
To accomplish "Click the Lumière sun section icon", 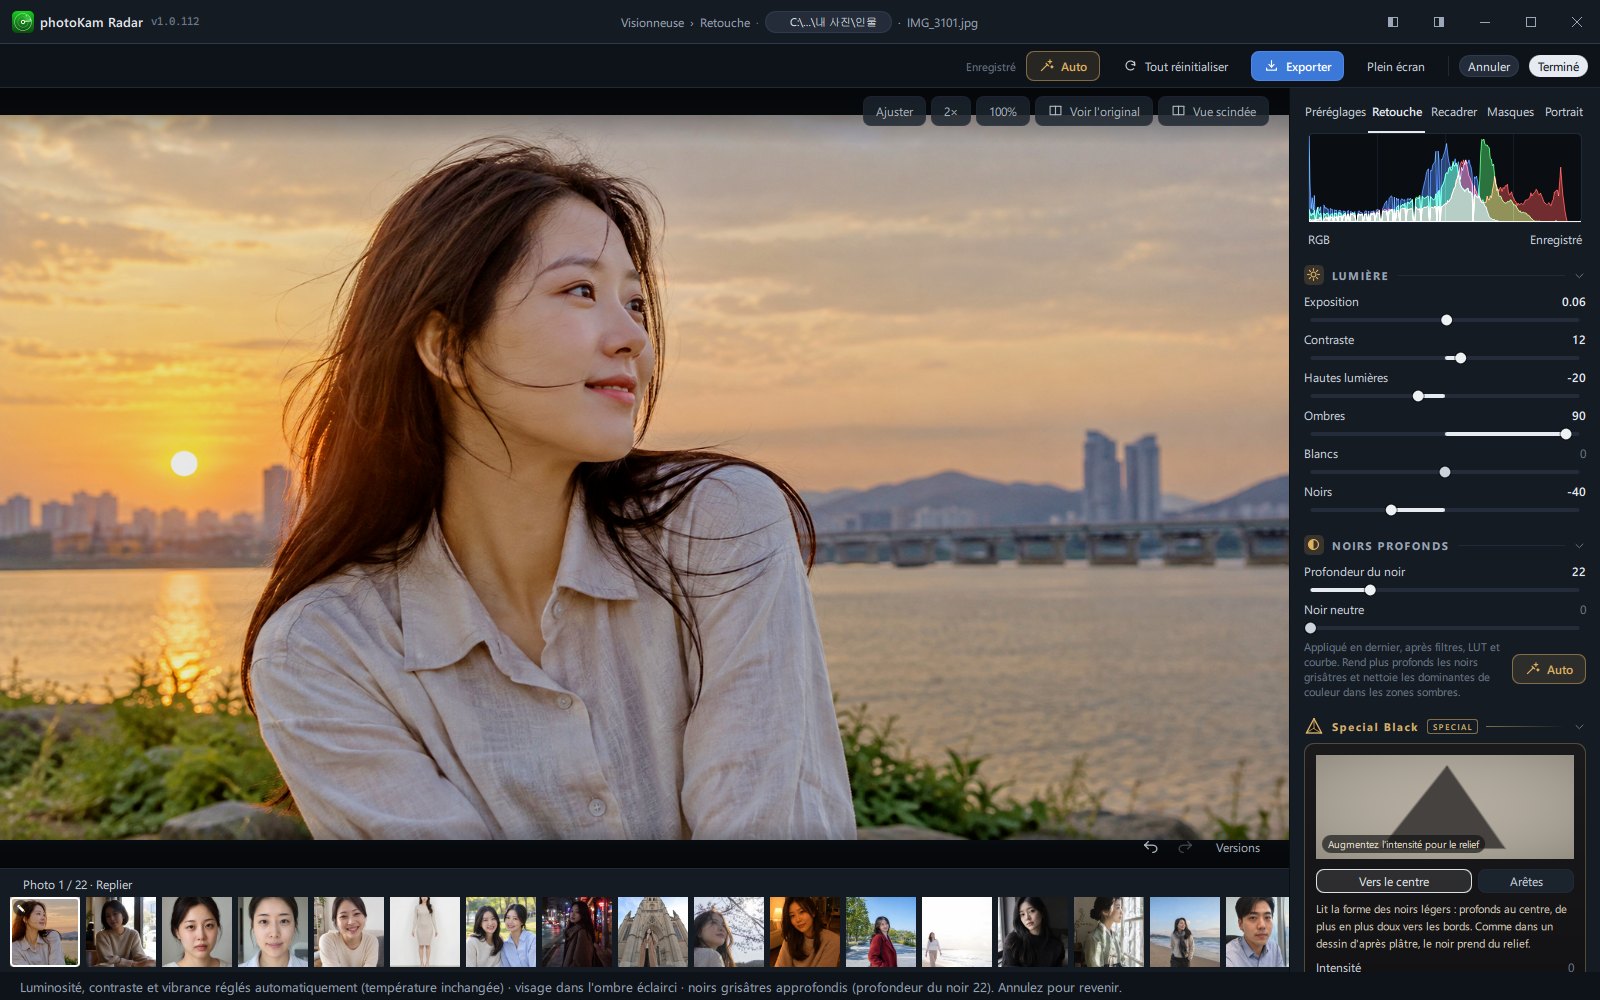I will coord(1314,275).
